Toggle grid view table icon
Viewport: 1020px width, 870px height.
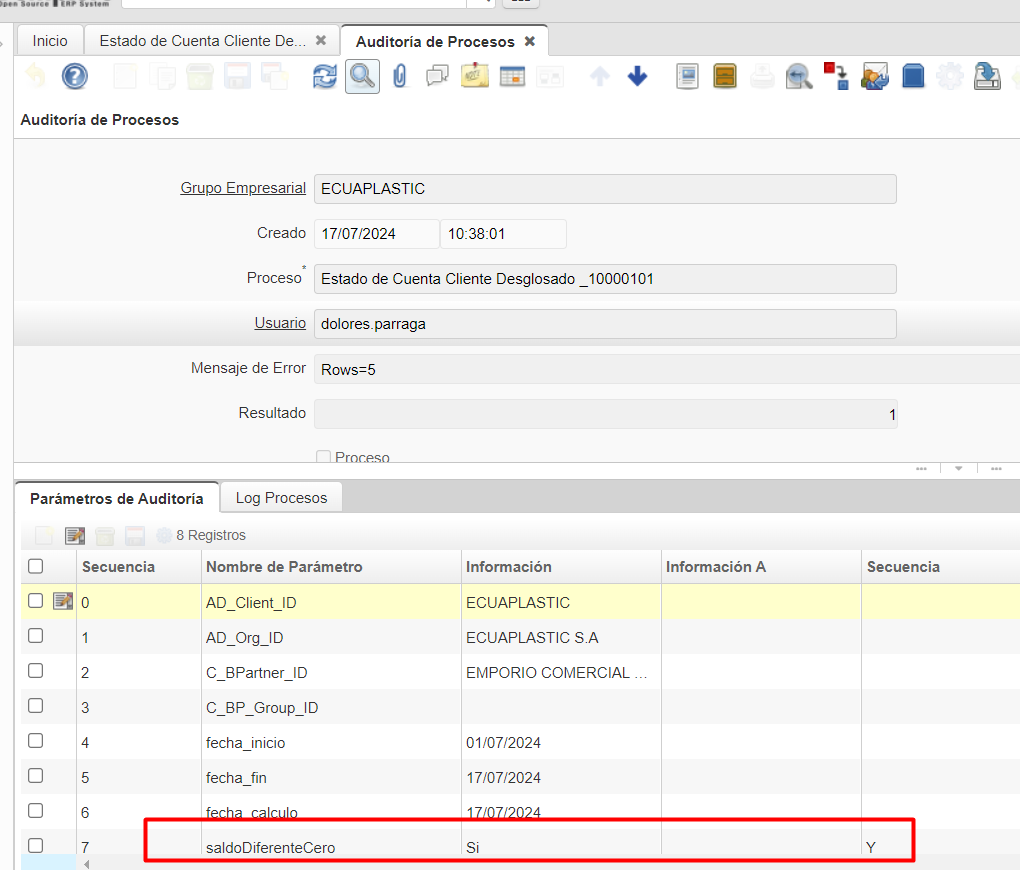point(512,76)
